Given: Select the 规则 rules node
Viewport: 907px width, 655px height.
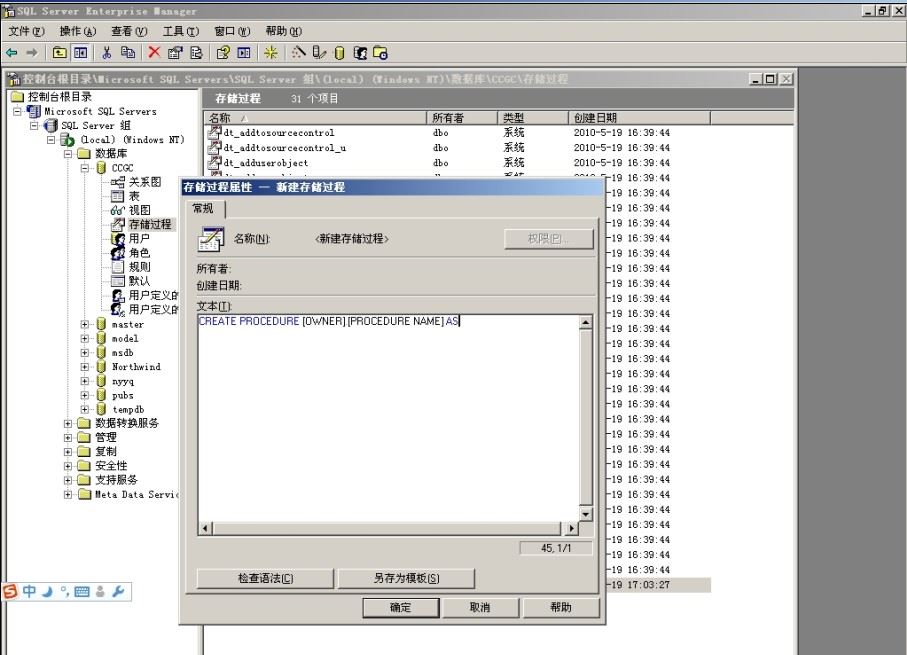Looking at the screenshot, I should 139,267.
